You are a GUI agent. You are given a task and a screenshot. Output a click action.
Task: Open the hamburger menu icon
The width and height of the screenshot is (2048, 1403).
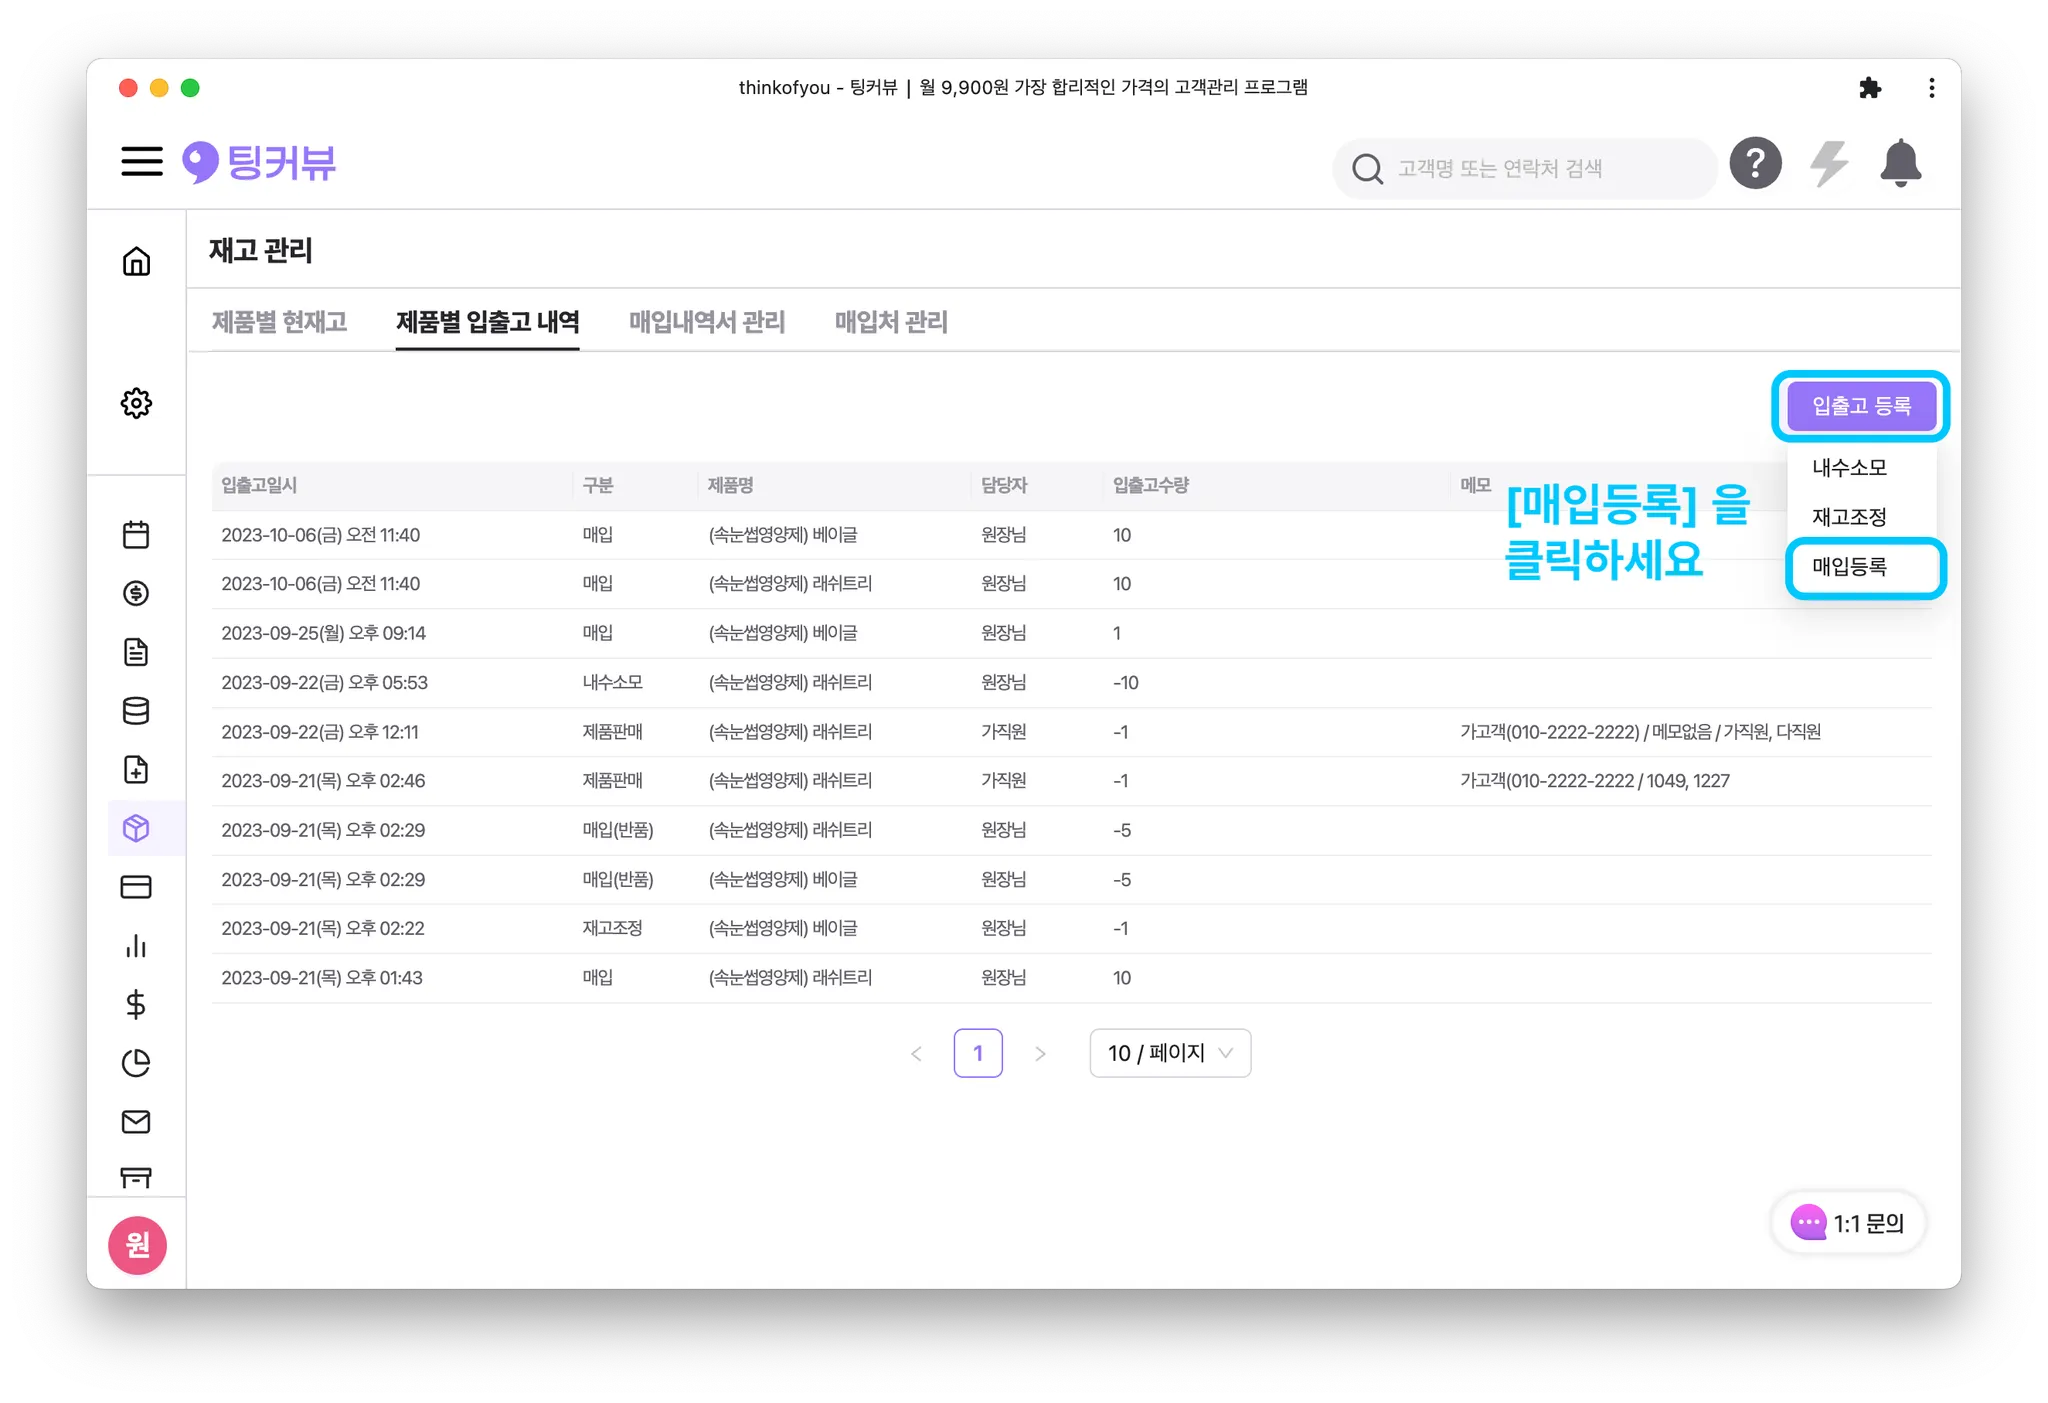click(142, 162)
